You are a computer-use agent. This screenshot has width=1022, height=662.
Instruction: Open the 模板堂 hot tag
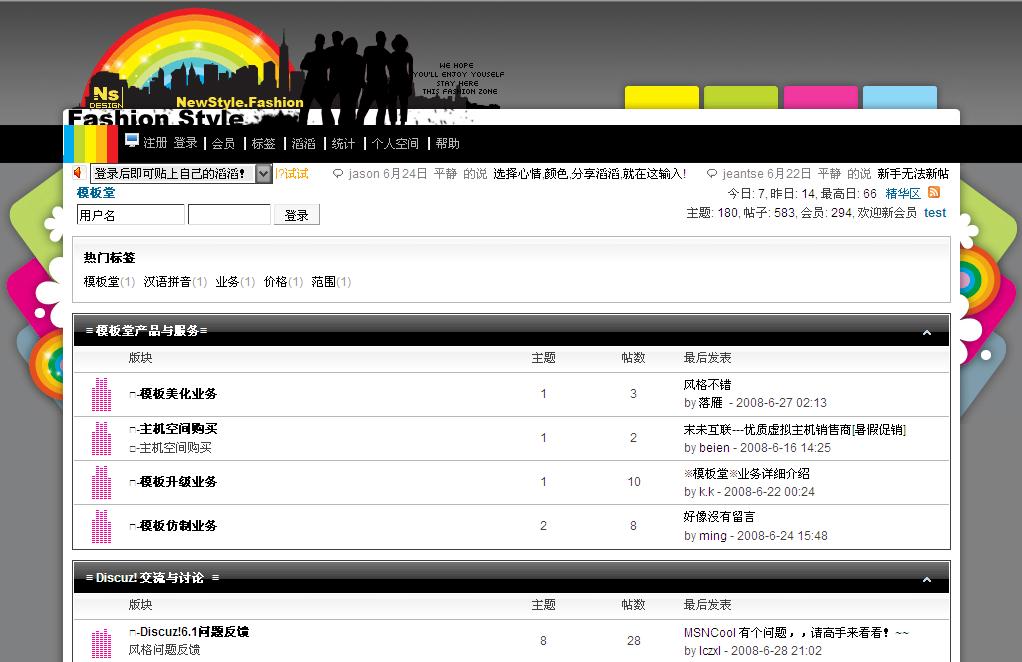pos(101,282)
